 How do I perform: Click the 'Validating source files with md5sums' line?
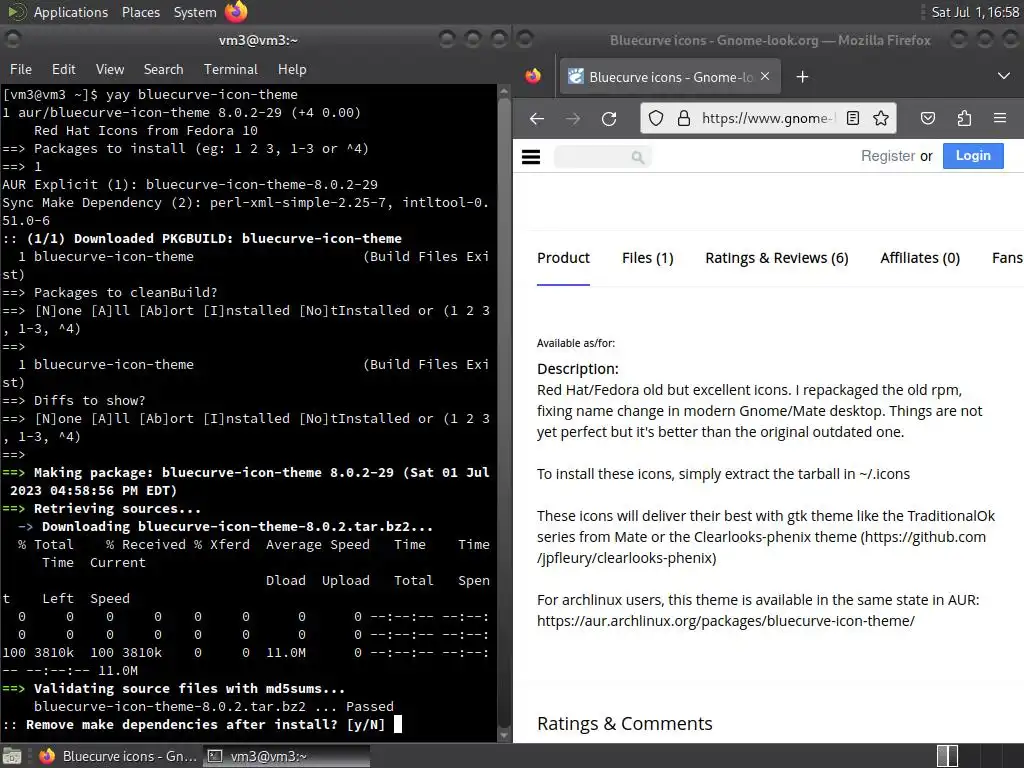pos(173,688)
